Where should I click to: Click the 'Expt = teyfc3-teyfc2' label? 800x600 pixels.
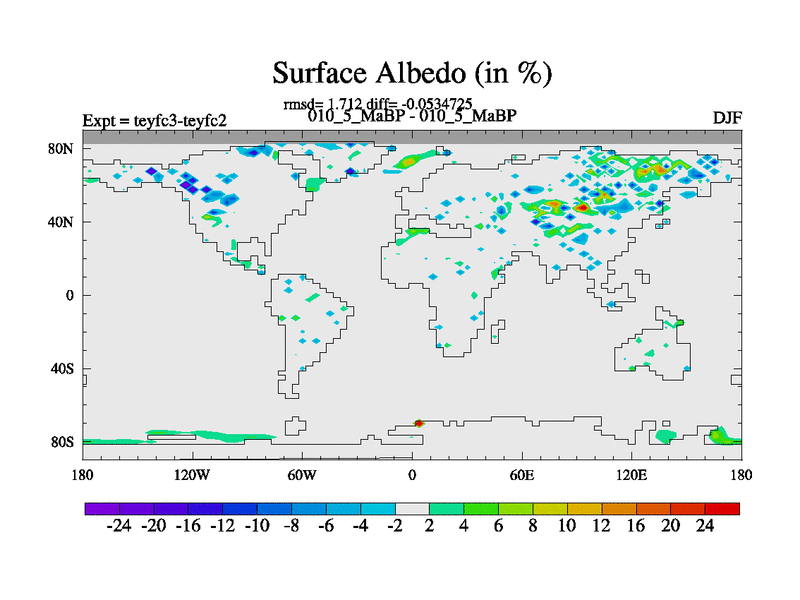[x=154, y=121]
